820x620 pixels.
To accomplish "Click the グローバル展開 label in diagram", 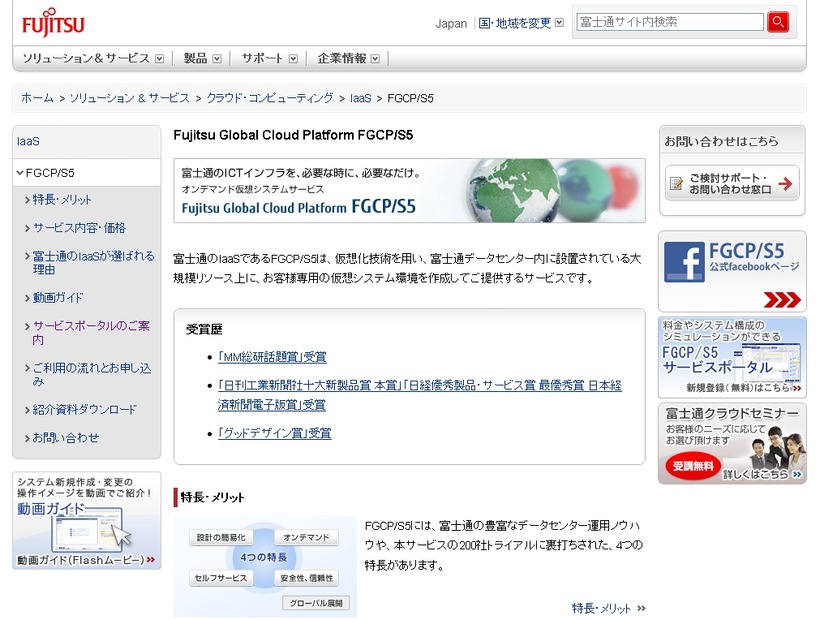I will point(316,603).
